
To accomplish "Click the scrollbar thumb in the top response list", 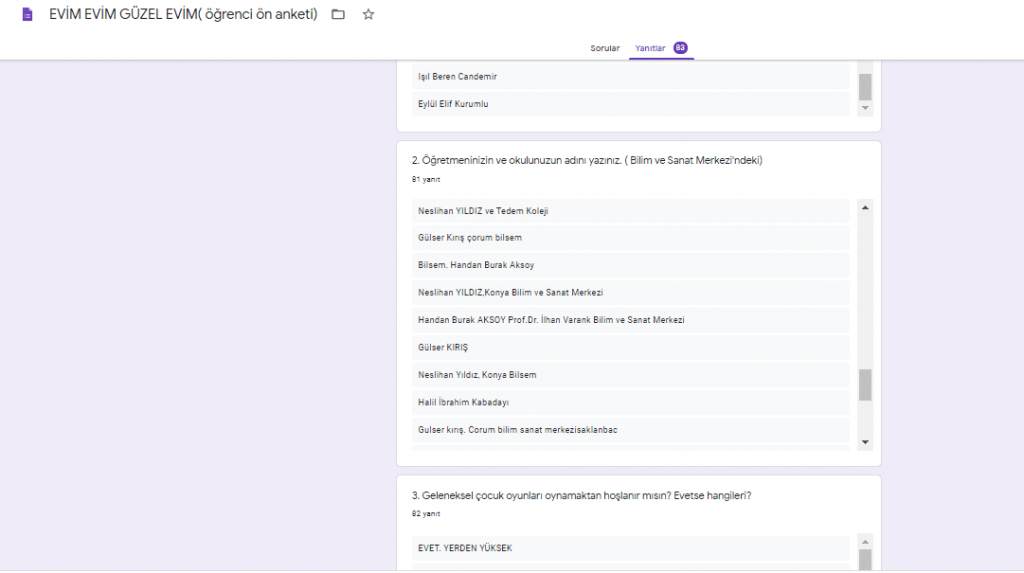I will [865, 86].
